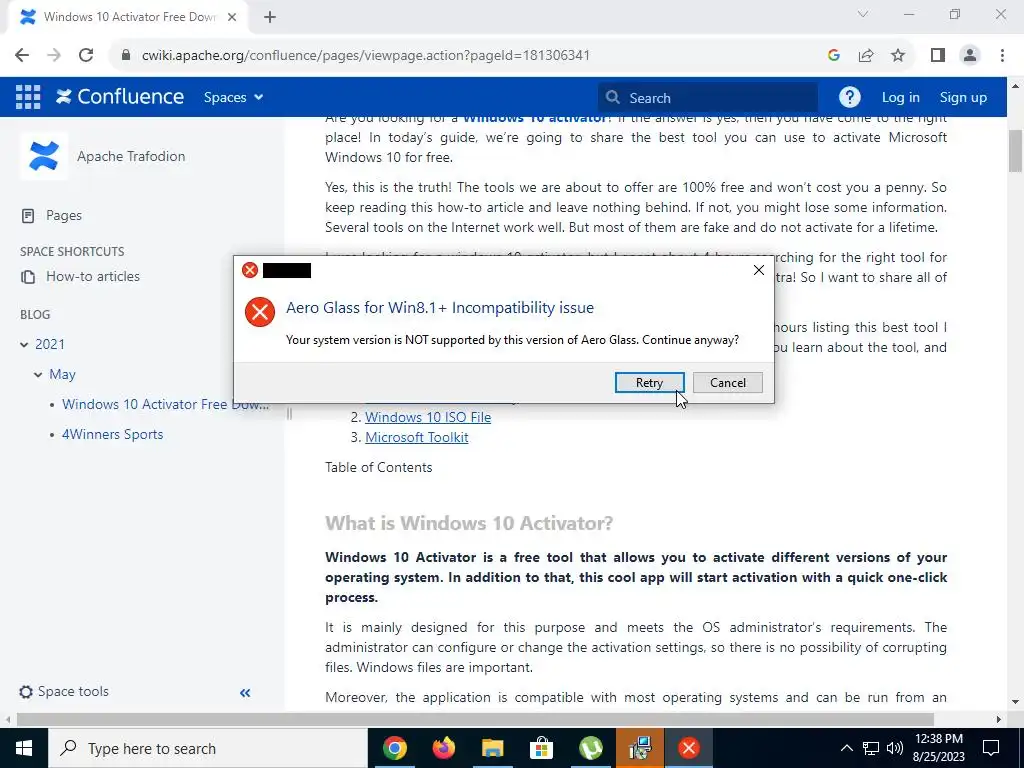Image resolution: width=1024 pixels, height=768 pixels.
Task: Click Retry in the Aero Glass dialog
Action: pos(649,383)
